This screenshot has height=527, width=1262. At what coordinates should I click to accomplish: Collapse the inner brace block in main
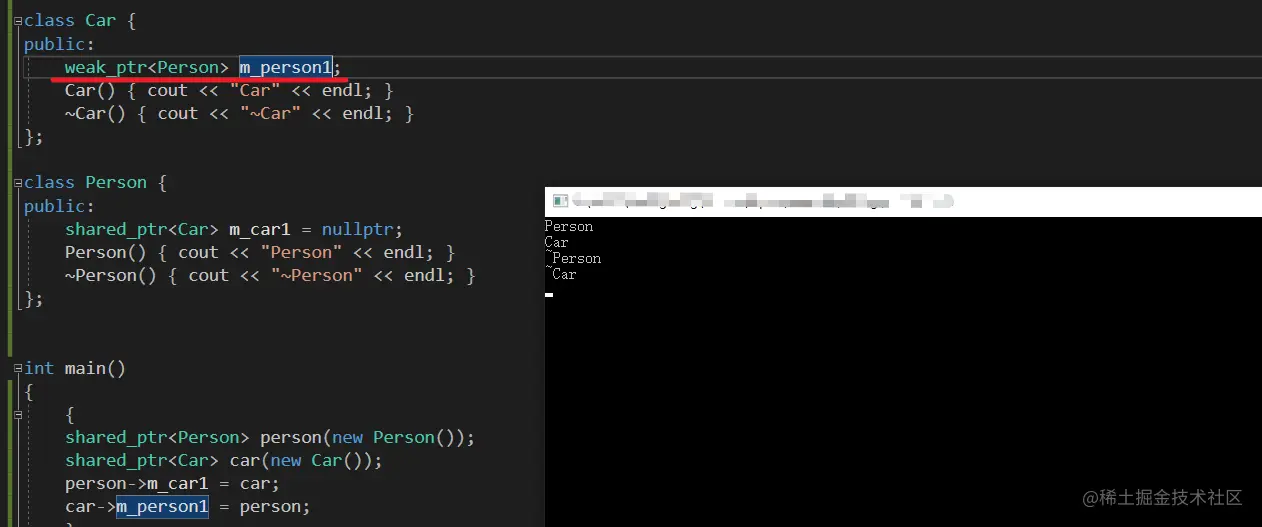[19, 414]
